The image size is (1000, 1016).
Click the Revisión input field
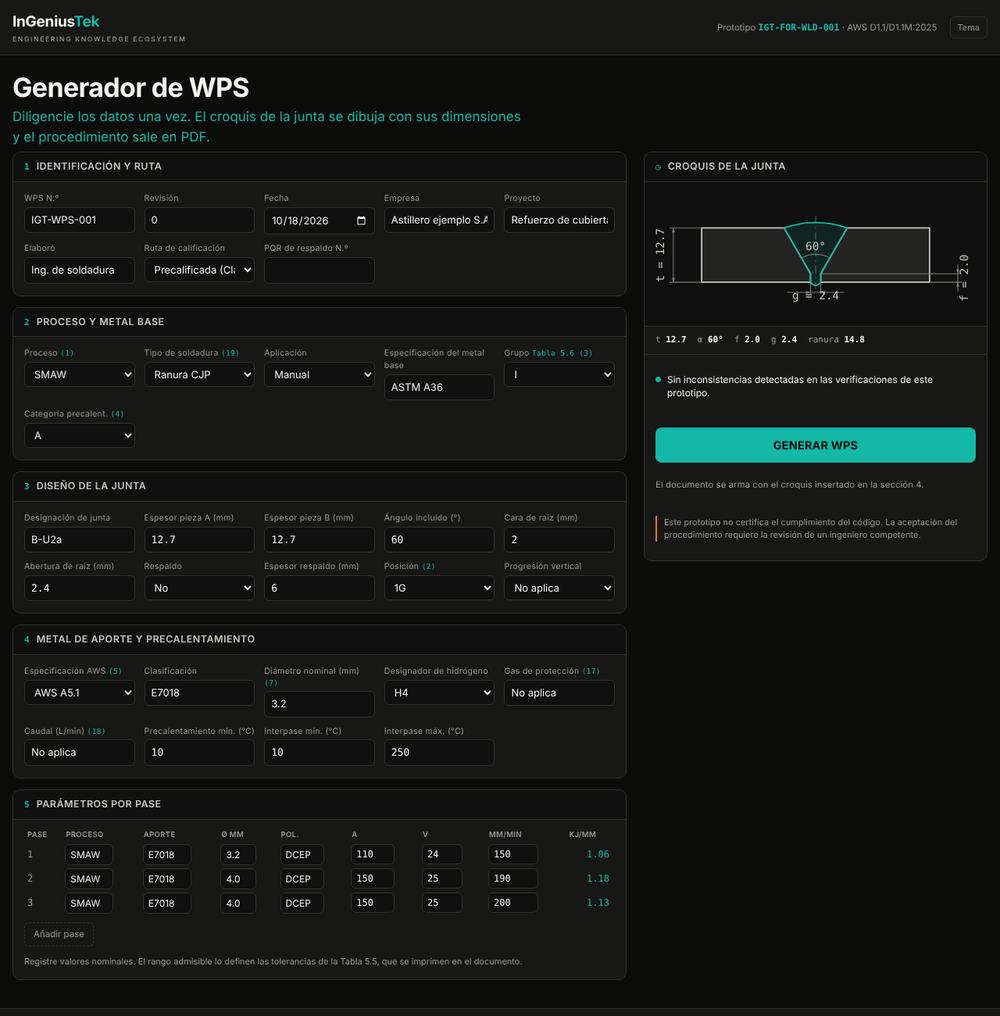pyautogui.click(x=199, y=220)
